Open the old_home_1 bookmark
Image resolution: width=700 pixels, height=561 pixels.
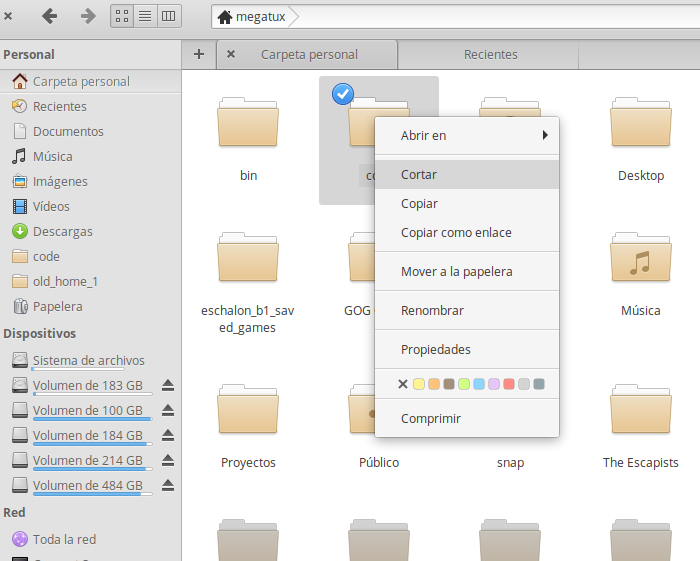tap(91, 281)
